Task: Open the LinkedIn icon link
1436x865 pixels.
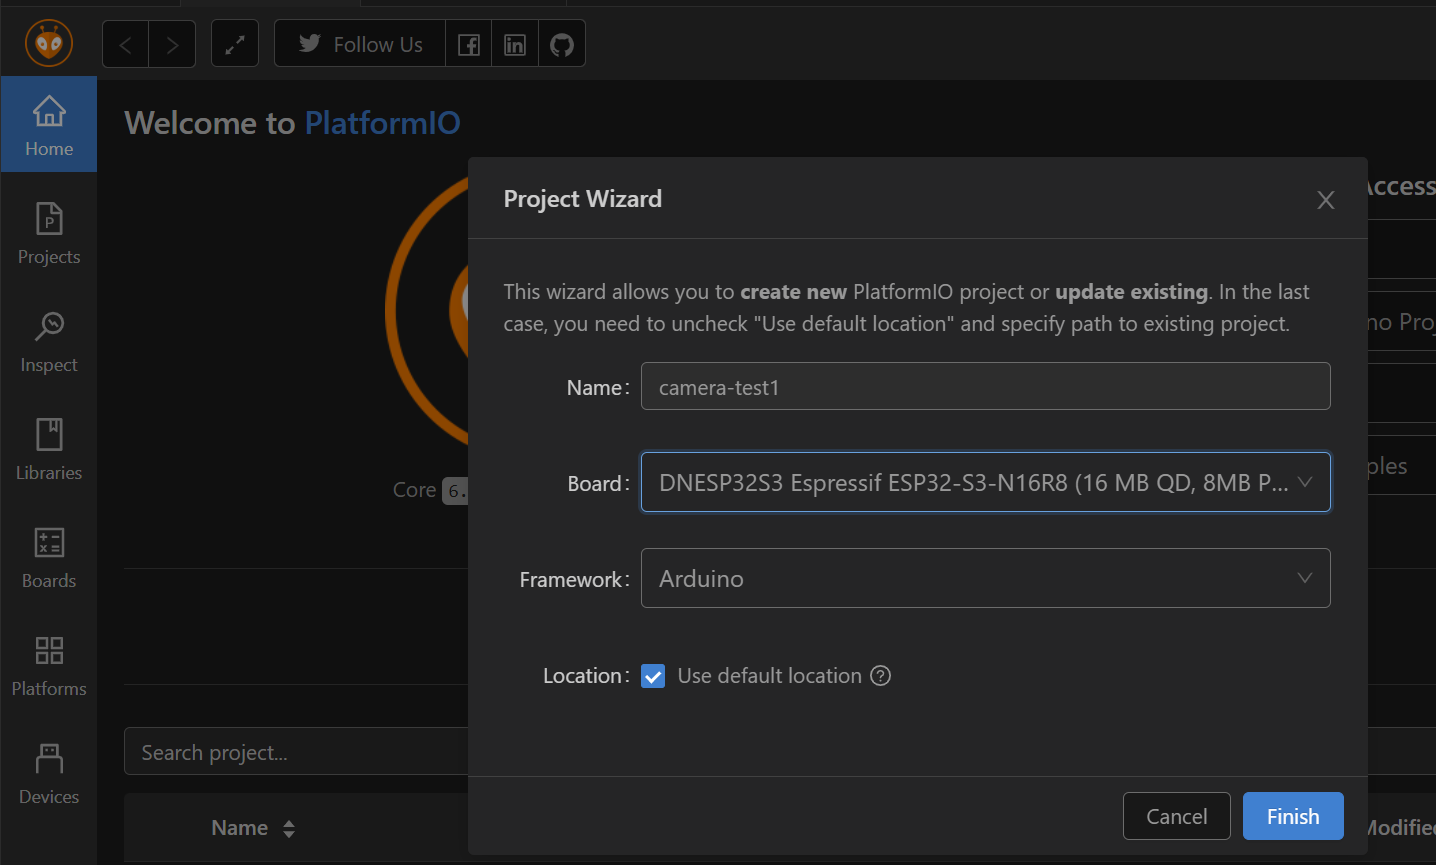Action: coord(515,44)
